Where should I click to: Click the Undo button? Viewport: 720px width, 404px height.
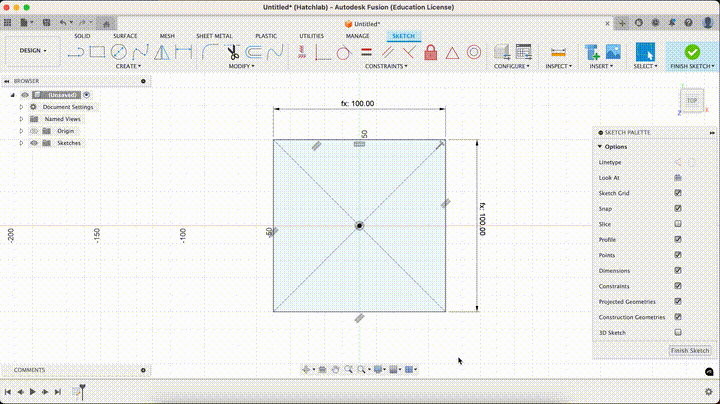(63, 22)
